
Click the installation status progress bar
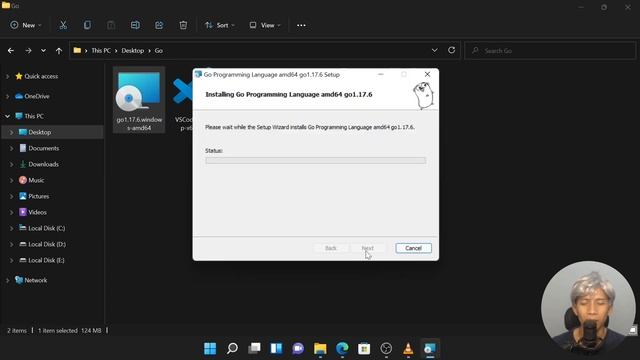click(x=316, y=160)
